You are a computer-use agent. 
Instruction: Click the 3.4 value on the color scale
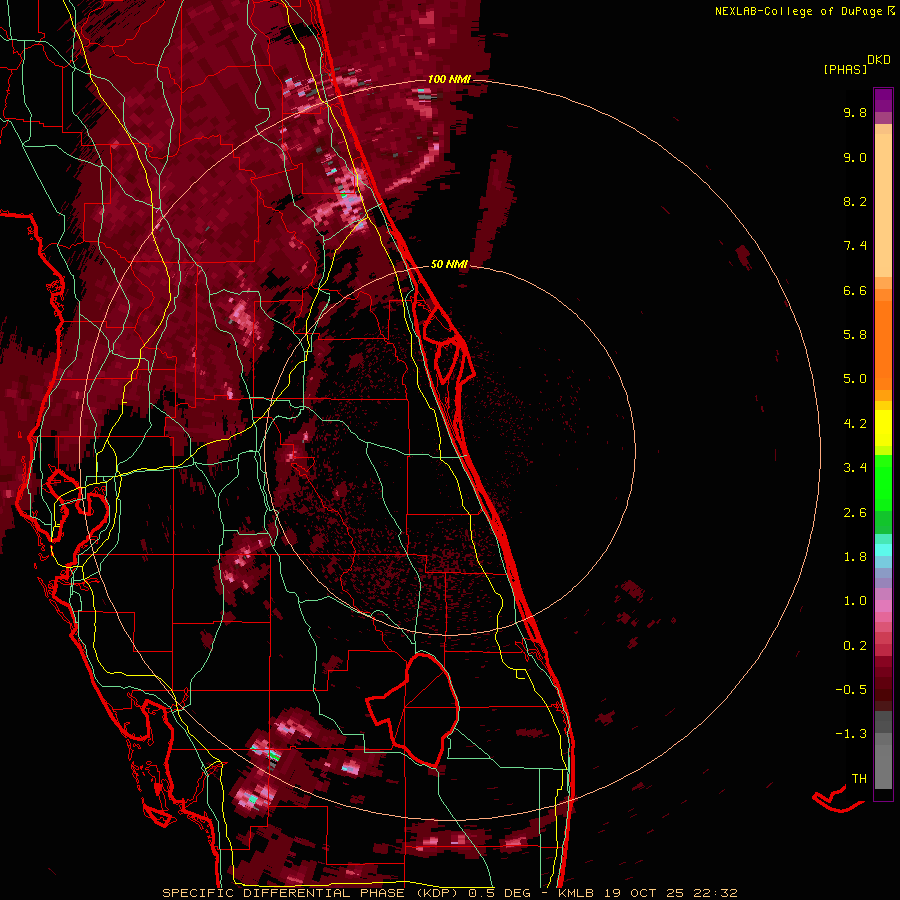[x=855, y=468]
